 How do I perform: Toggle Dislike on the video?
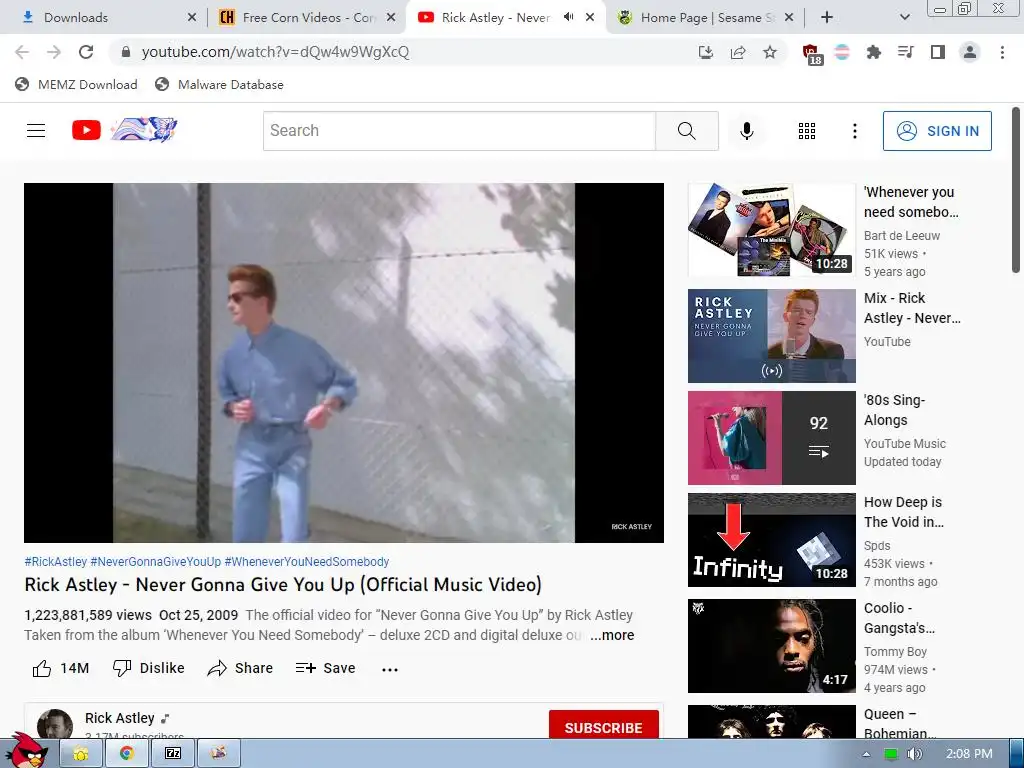point(149,668)
